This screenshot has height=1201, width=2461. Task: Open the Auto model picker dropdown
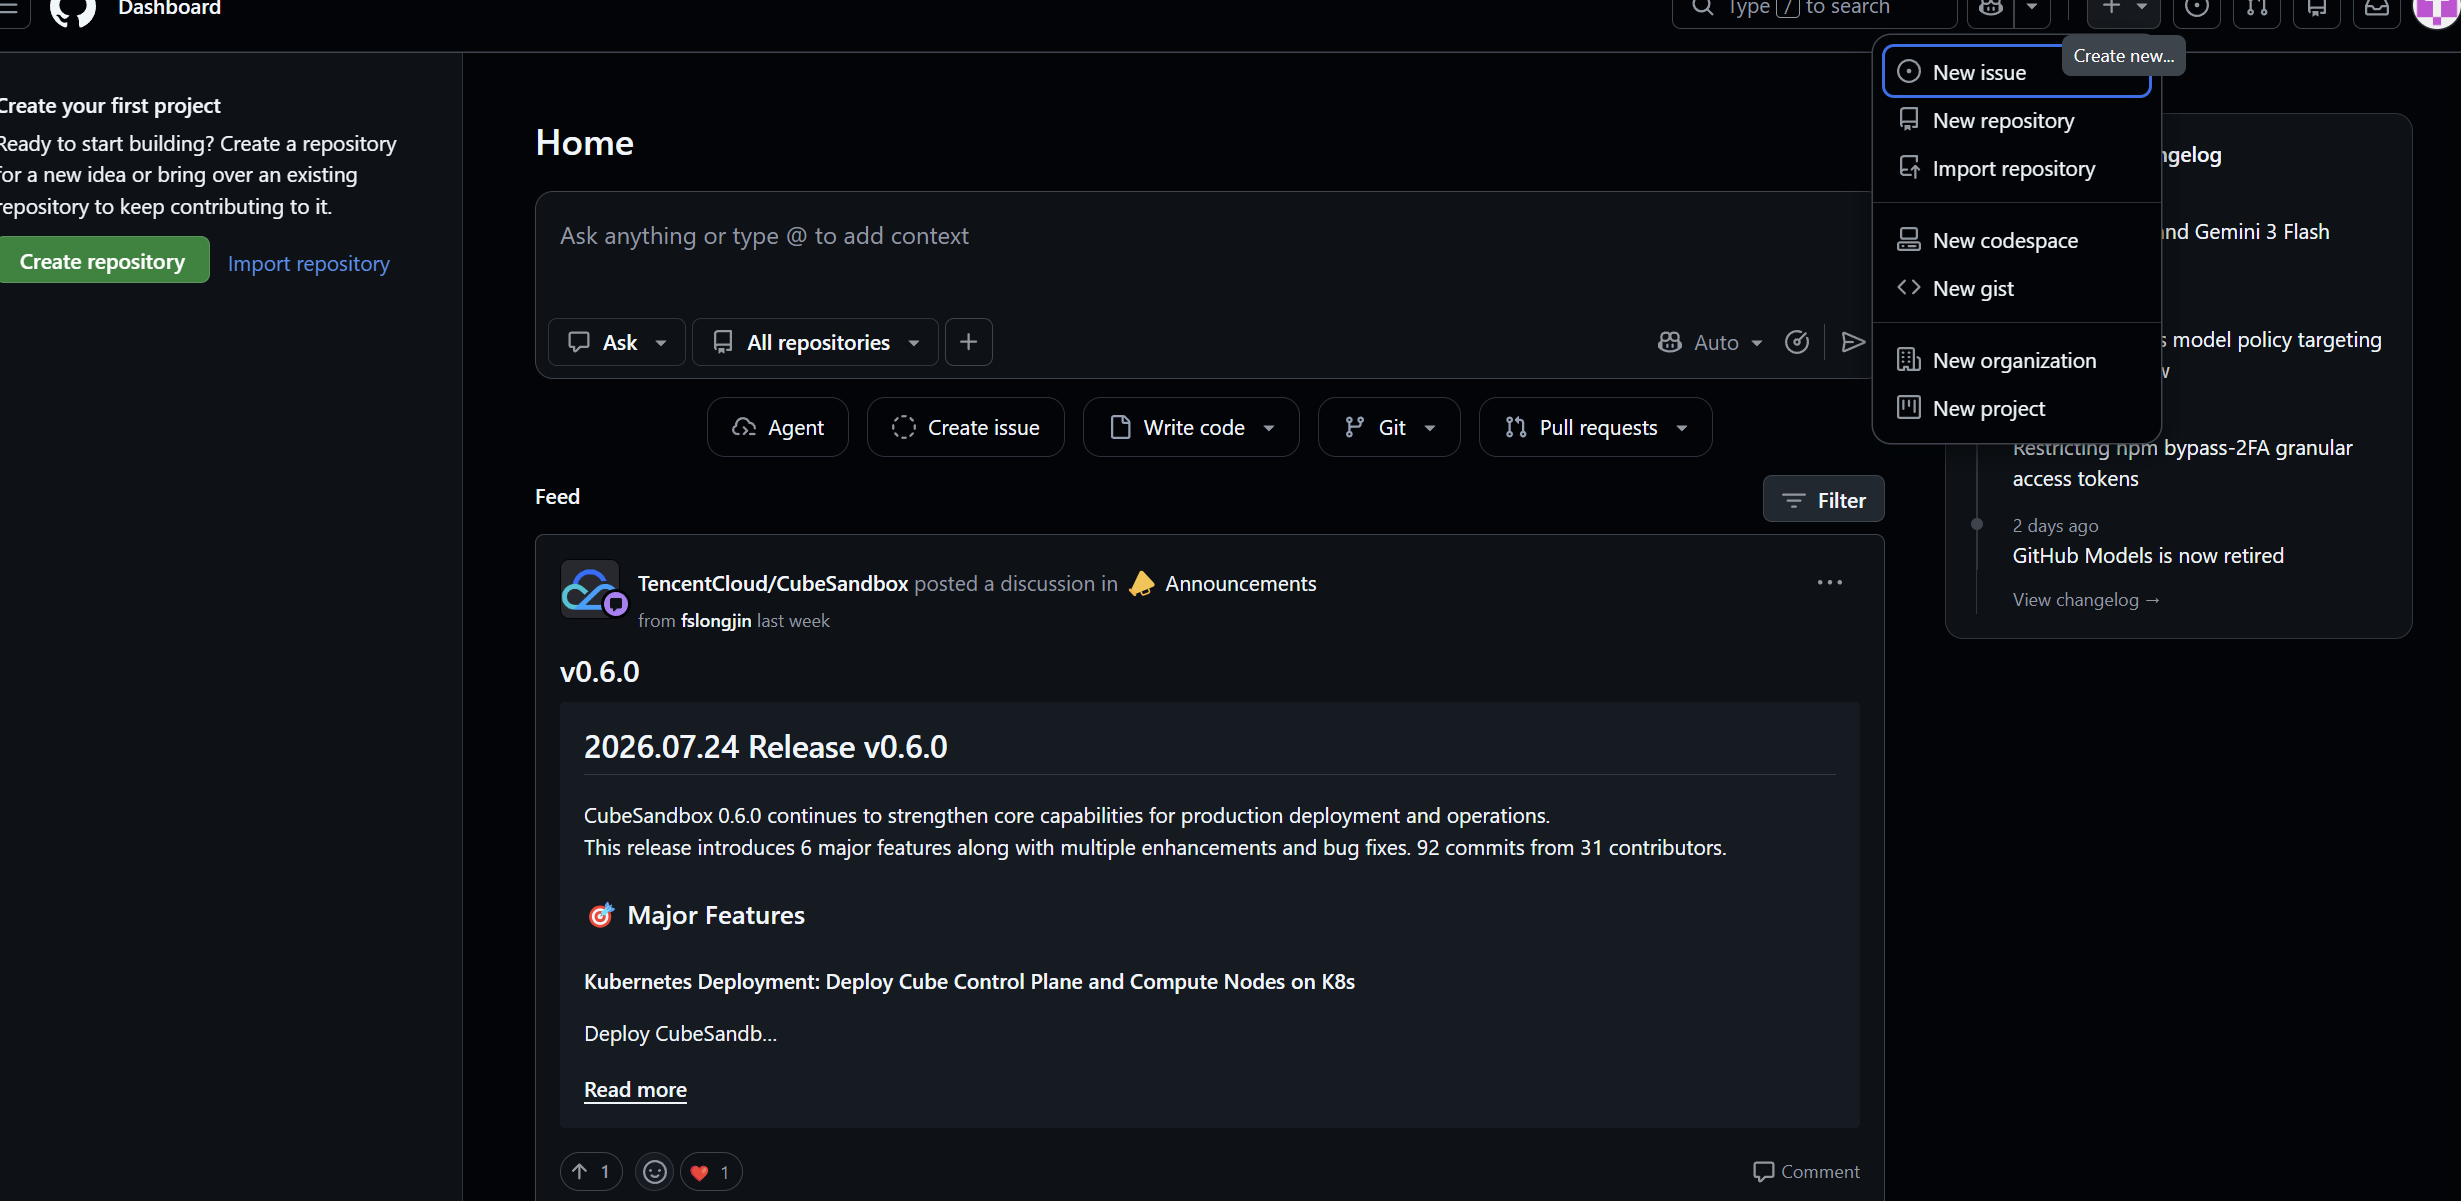pyautogui.click(x=1709, y=342)
